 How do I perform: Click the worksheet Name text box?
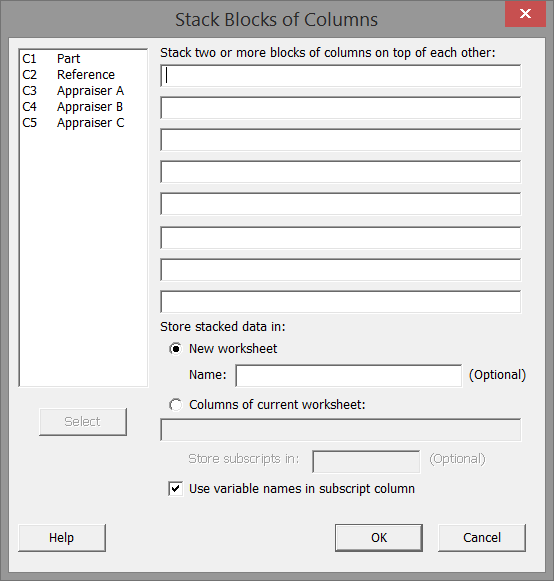tap(349, 376)
